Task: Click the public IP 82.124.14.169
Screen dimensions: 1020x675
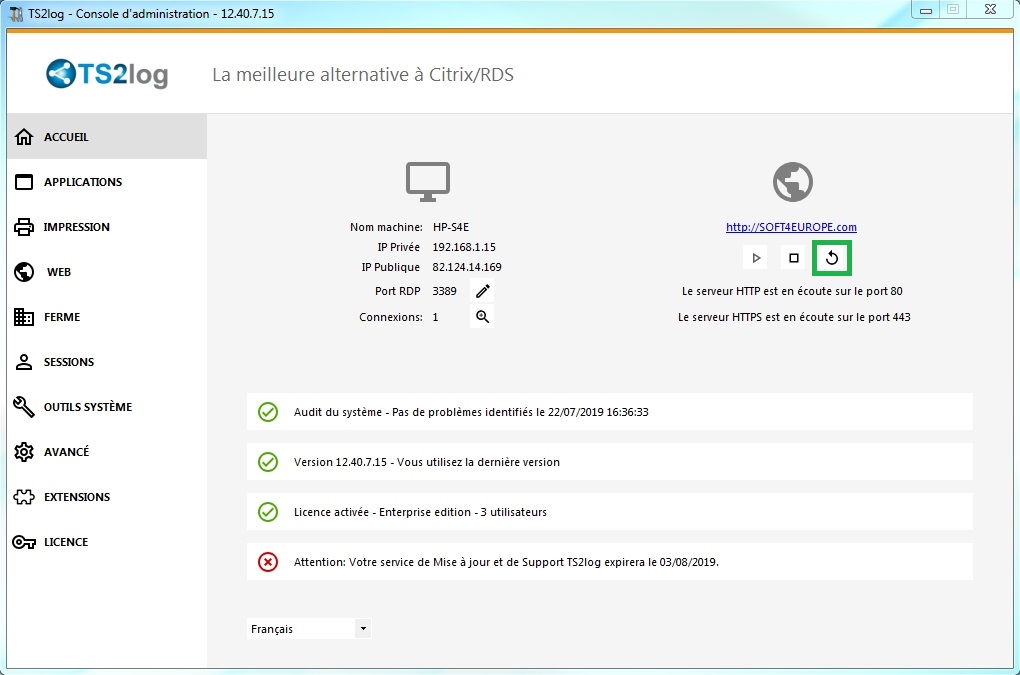Action: coord(467,267)
